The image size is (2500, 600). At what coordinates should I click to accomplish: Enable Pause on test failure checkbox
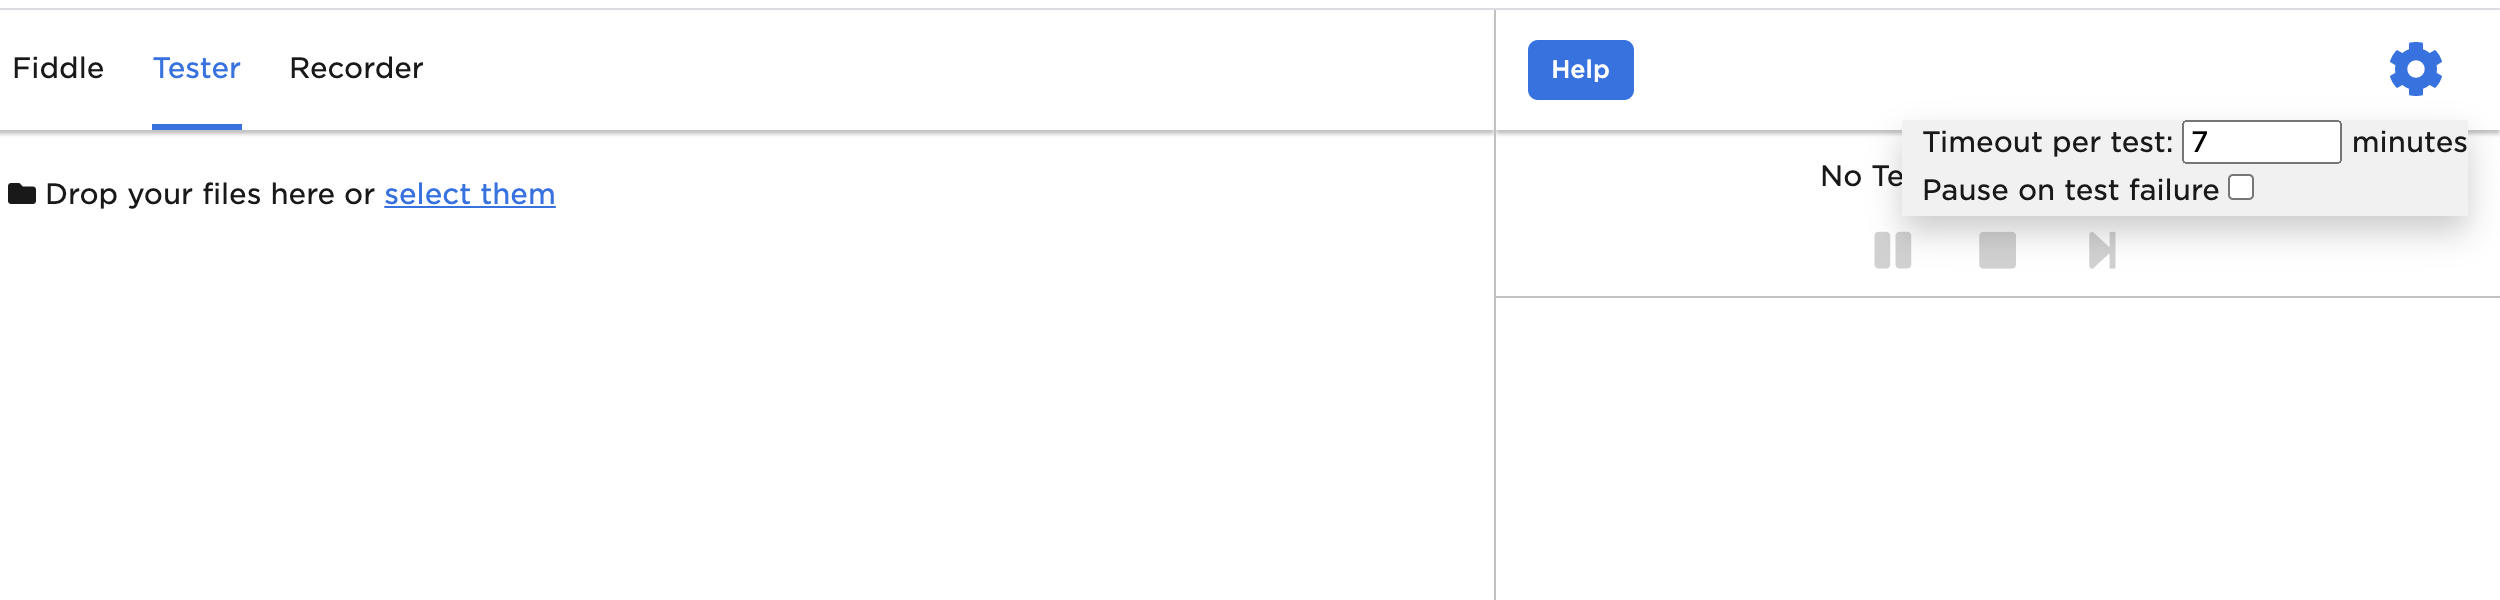[2241, 188]
